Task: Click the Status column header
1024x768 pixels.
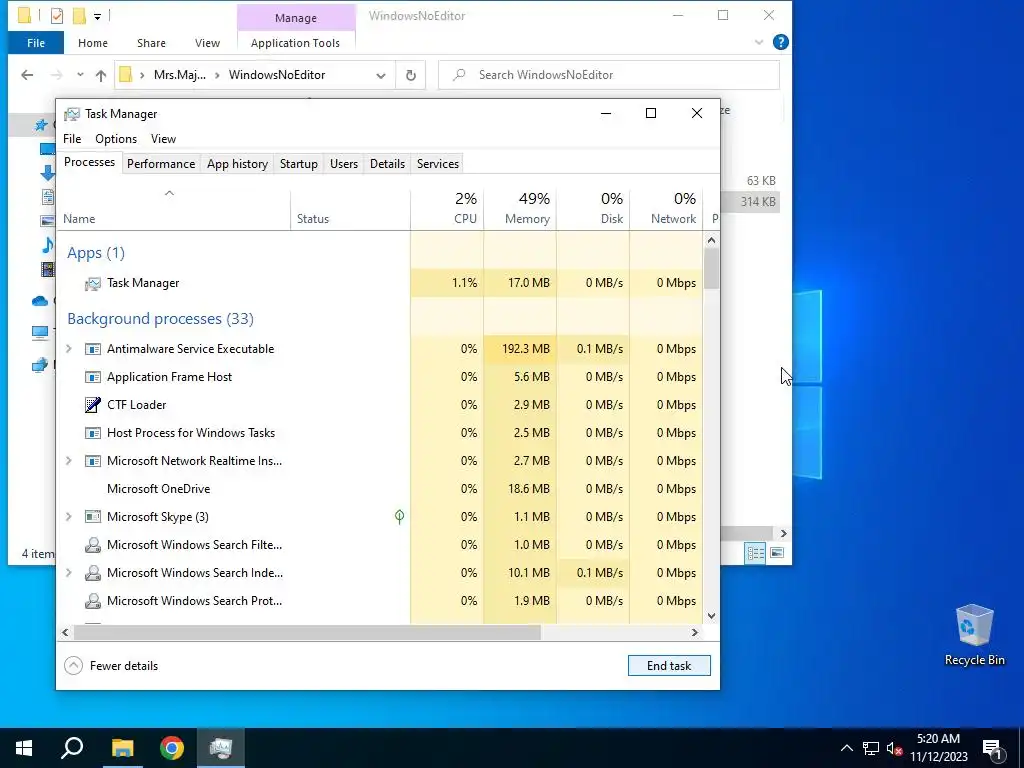Action: click(x=350, y=210)
